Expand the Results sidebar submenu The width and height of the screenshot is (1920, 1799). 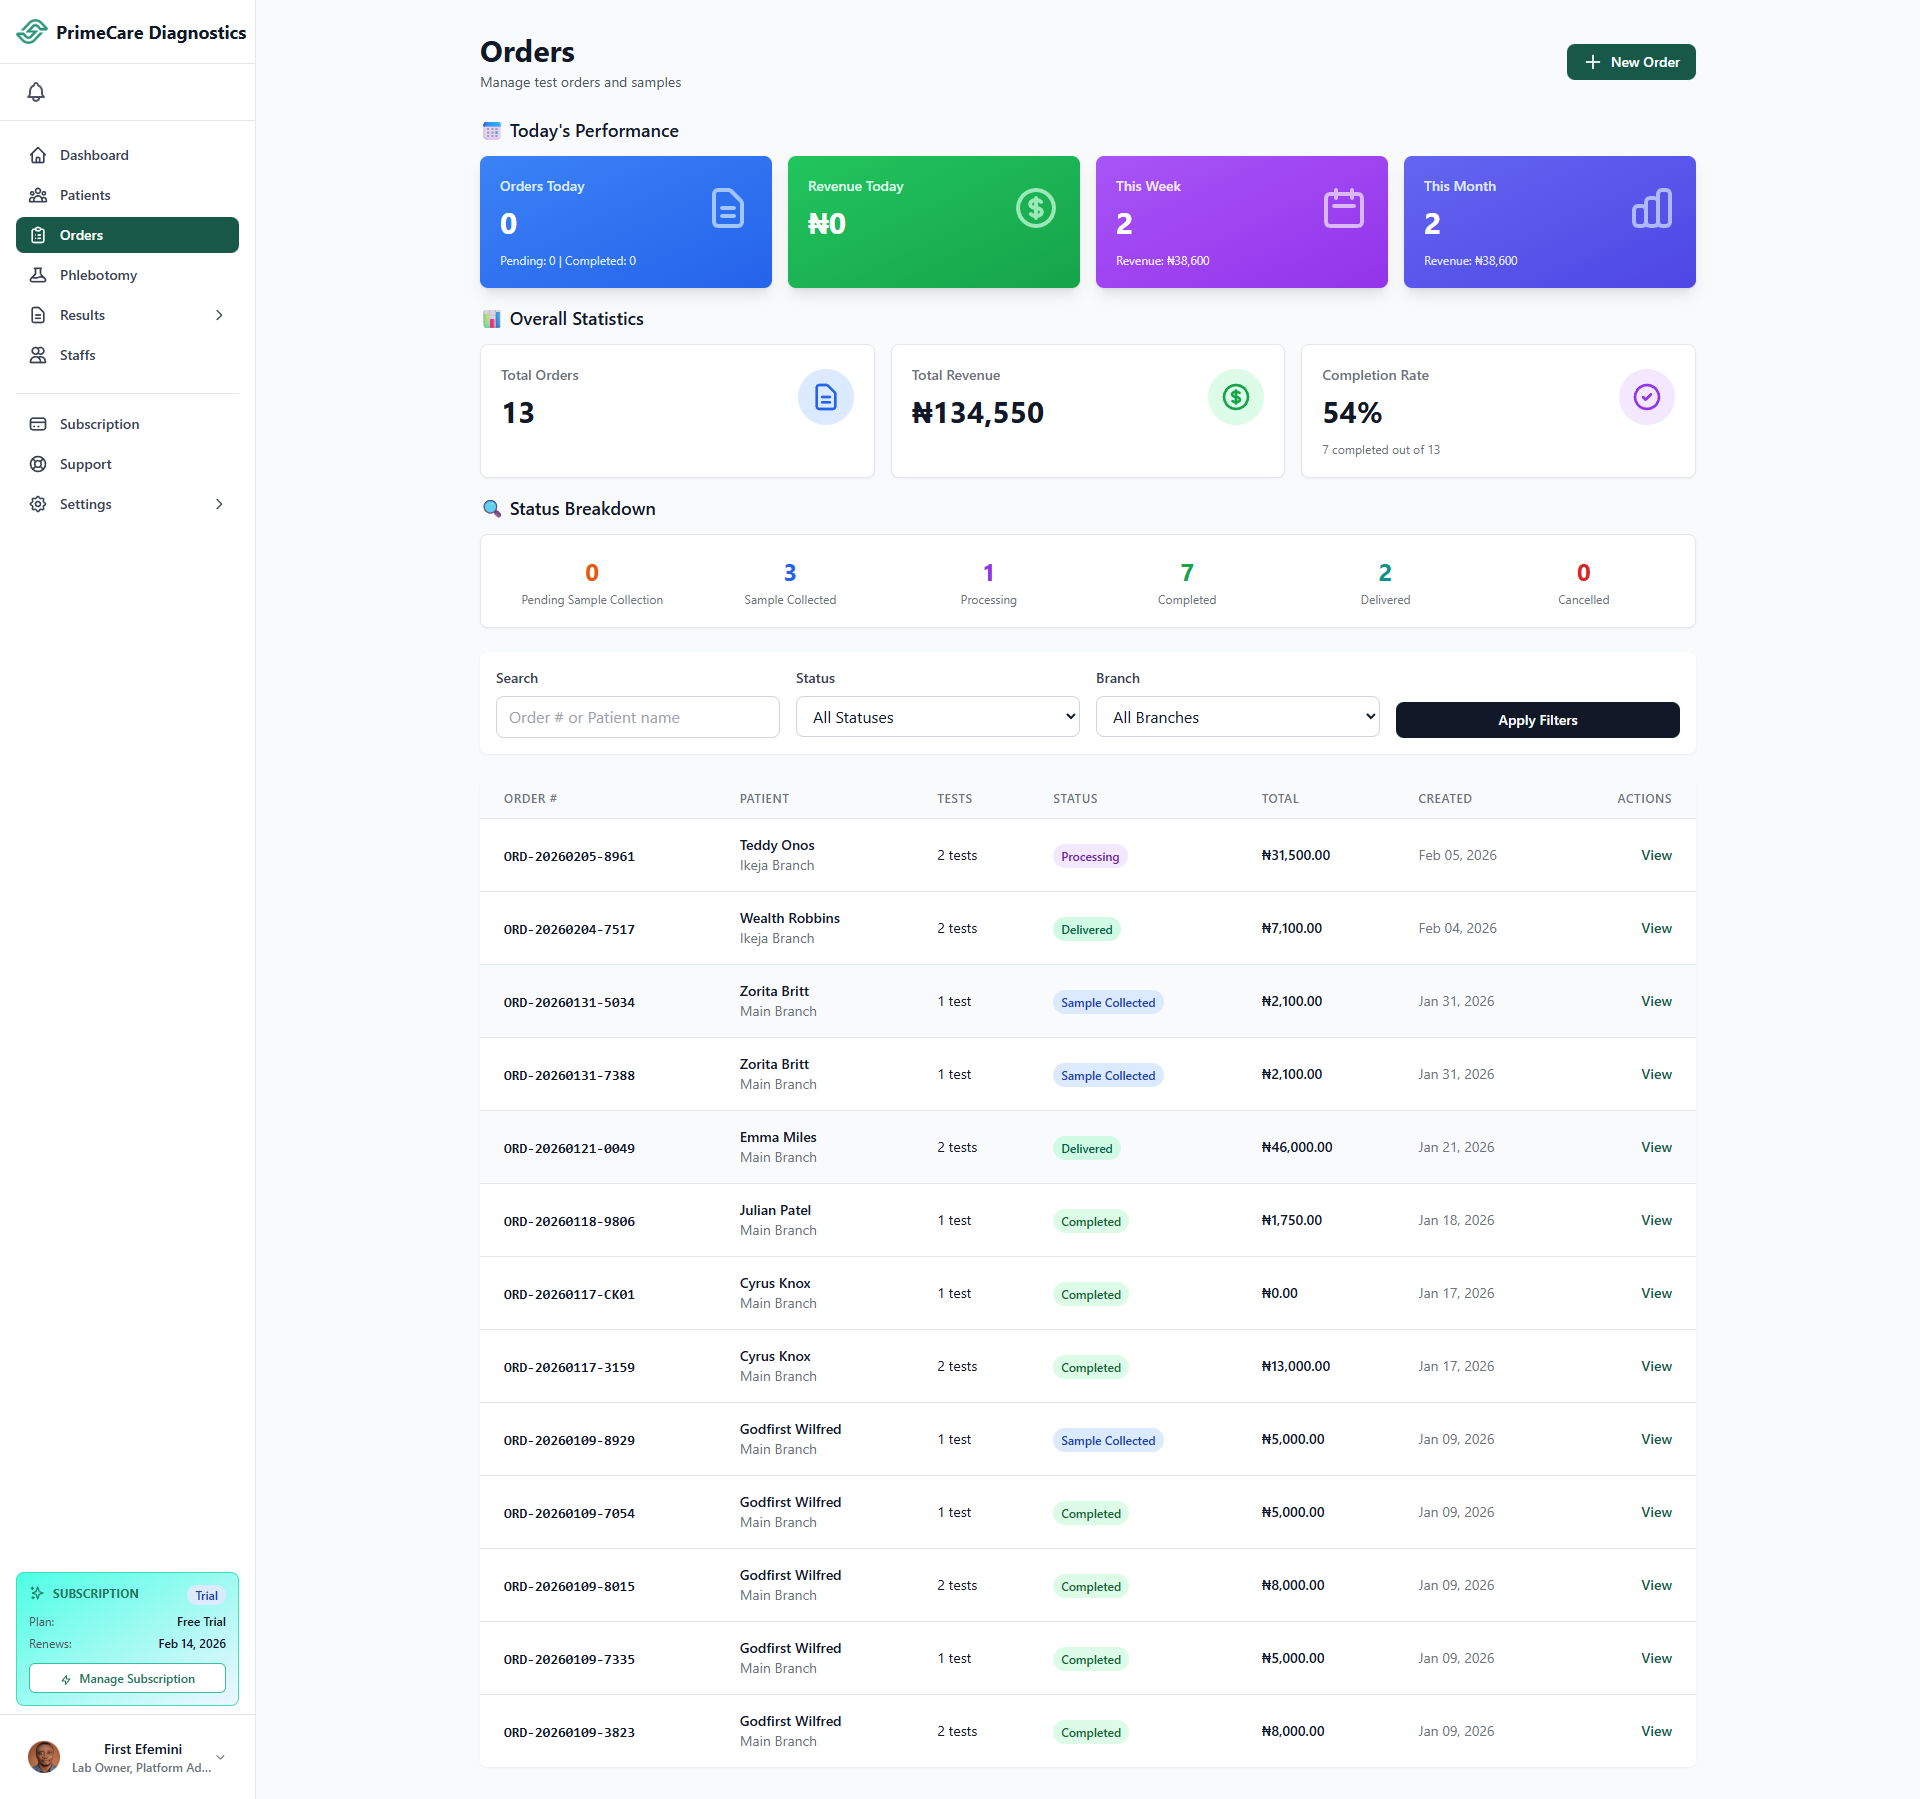coord(219,315)
